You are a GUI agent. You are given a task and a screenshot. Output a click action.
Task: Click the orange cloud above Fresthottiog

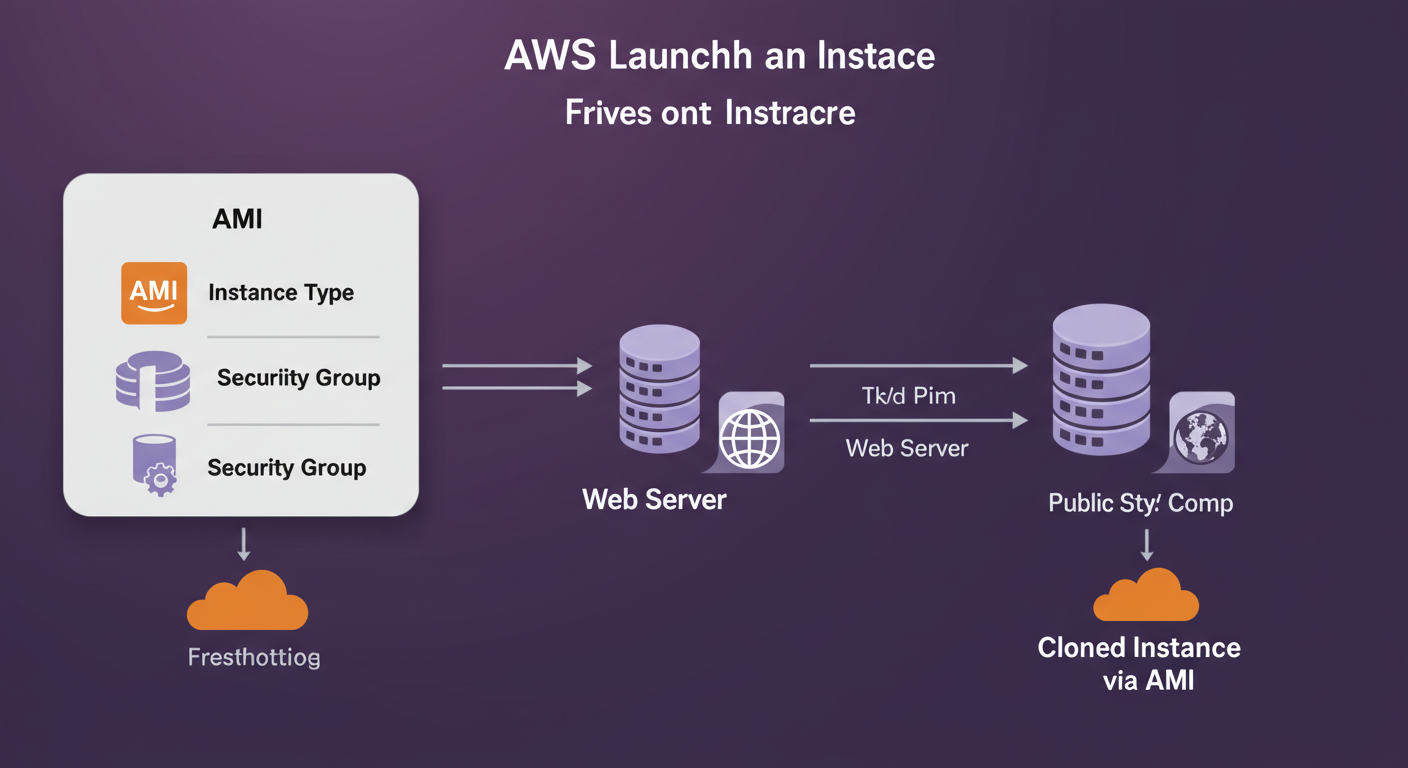point(247,600)
